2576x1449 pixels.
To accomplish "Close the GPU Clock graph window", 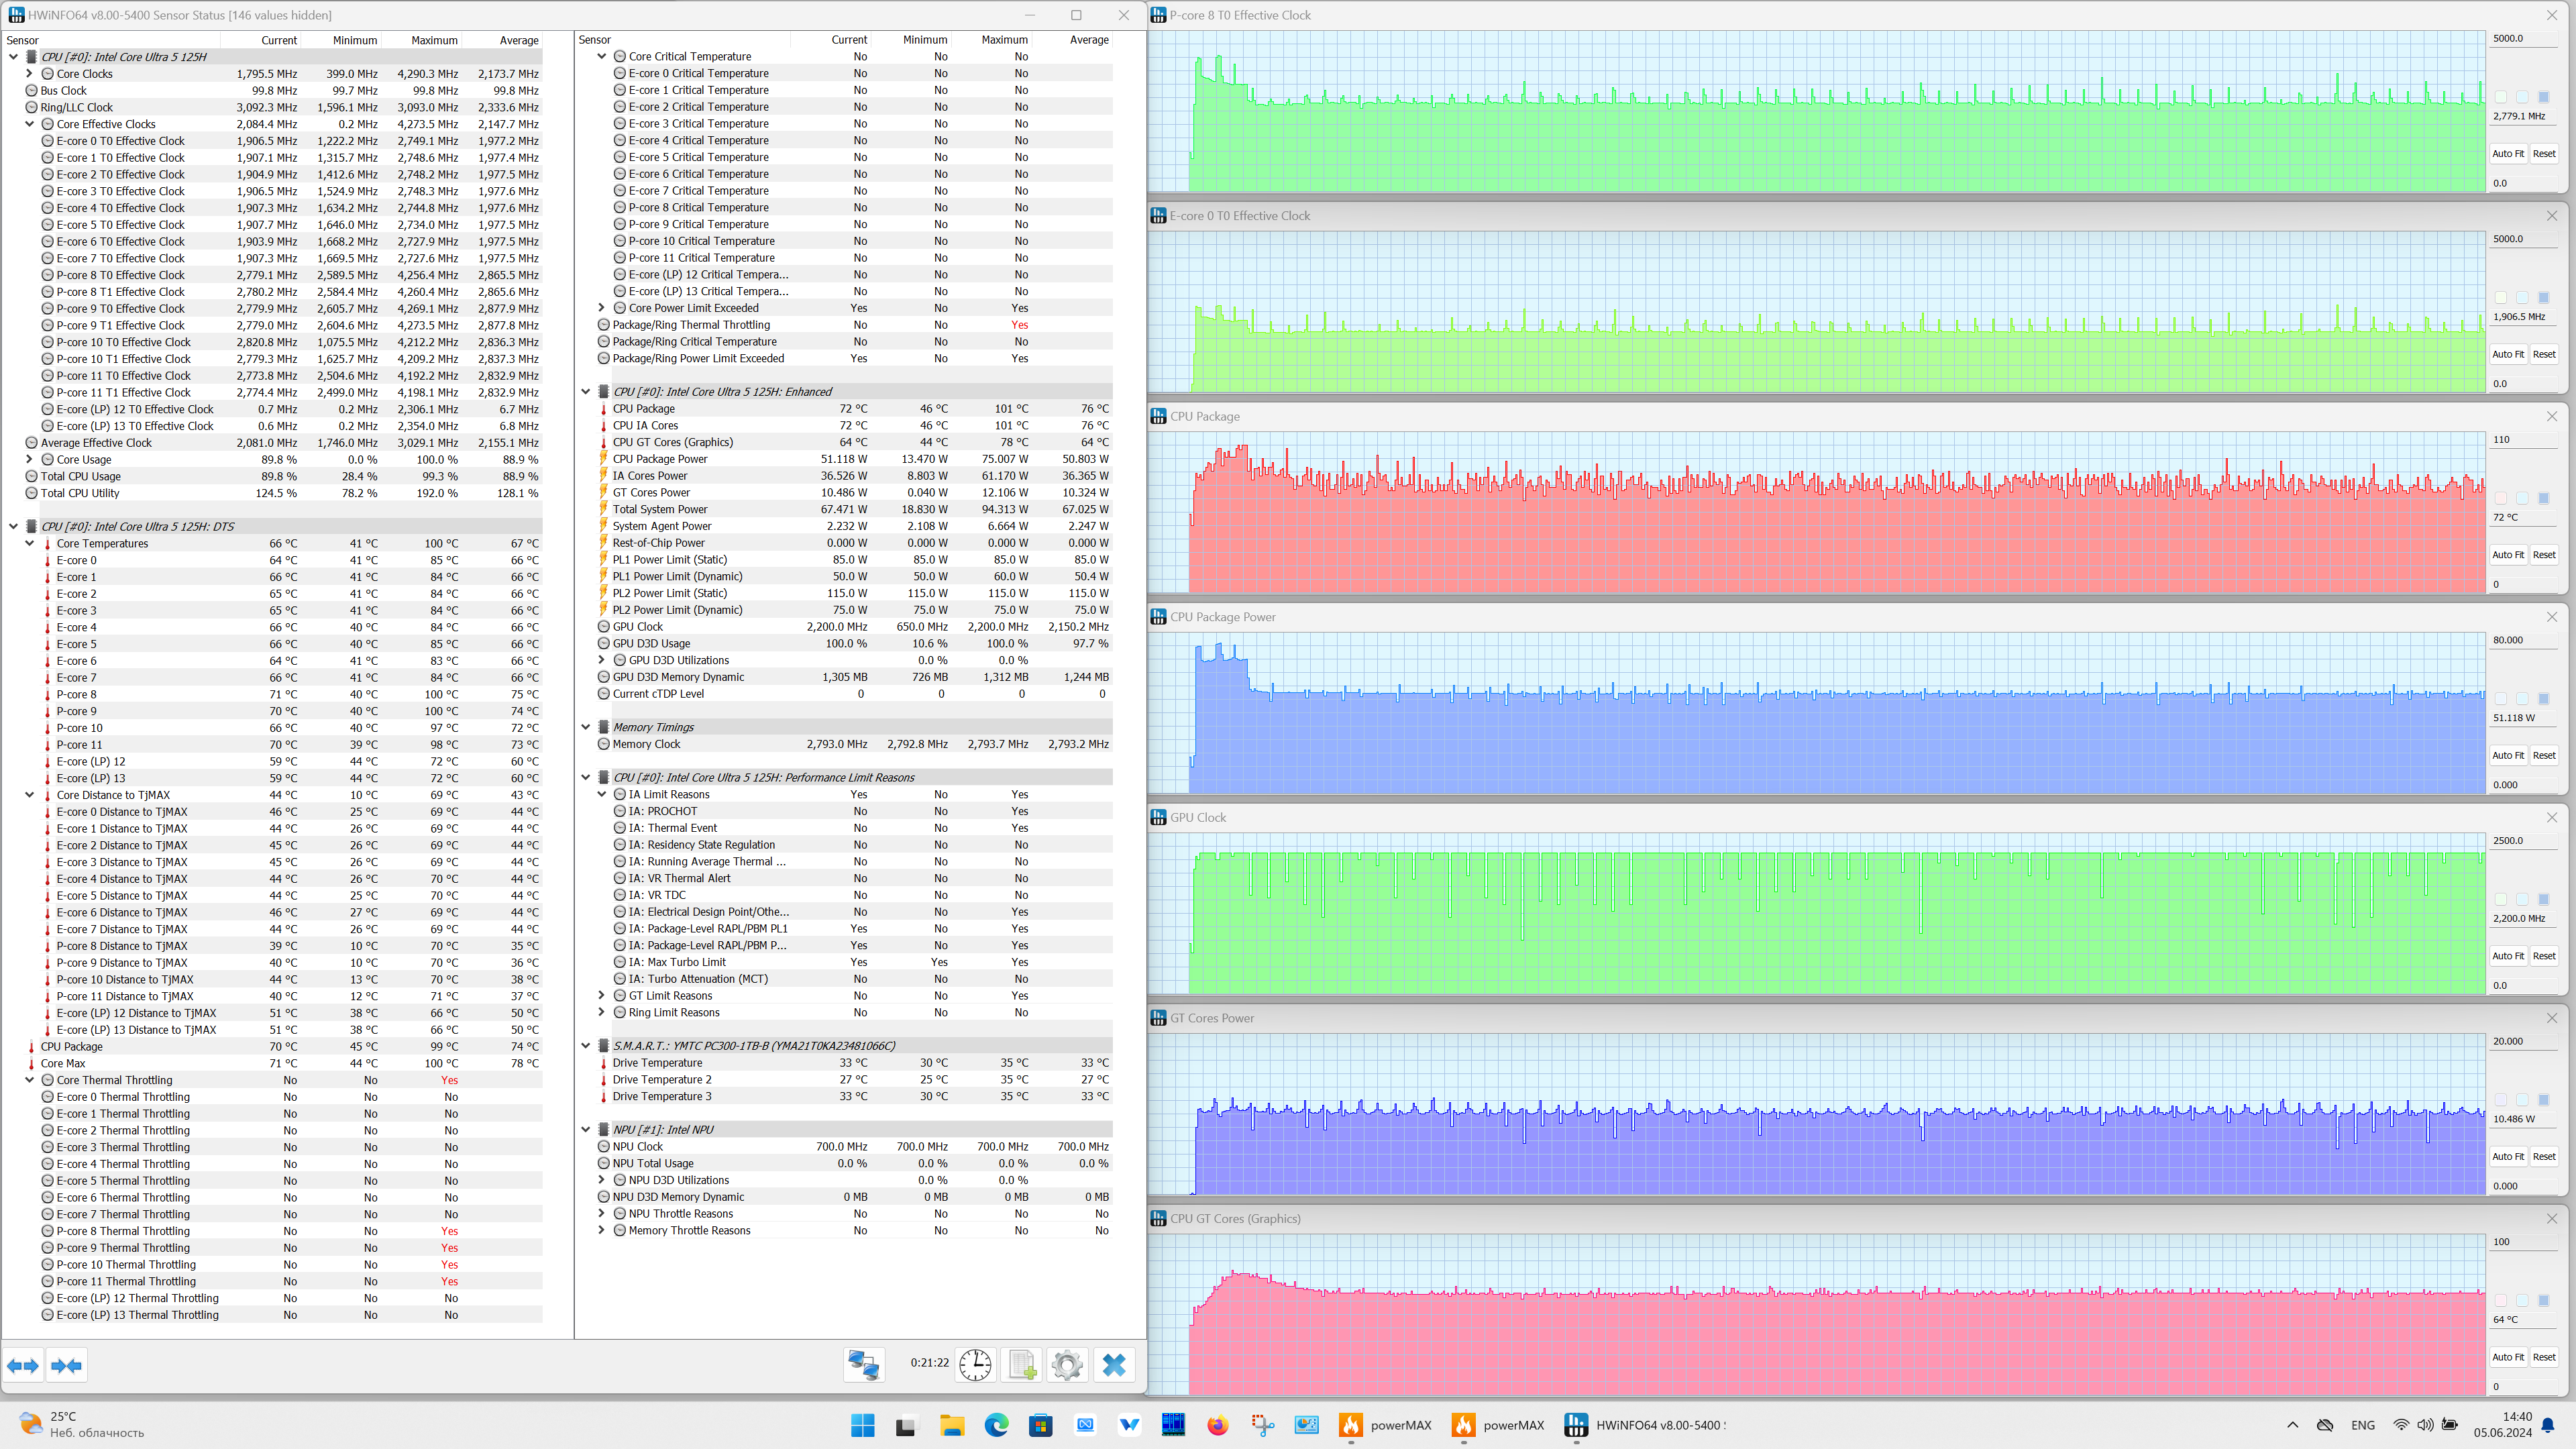I will click(2551, 818).
